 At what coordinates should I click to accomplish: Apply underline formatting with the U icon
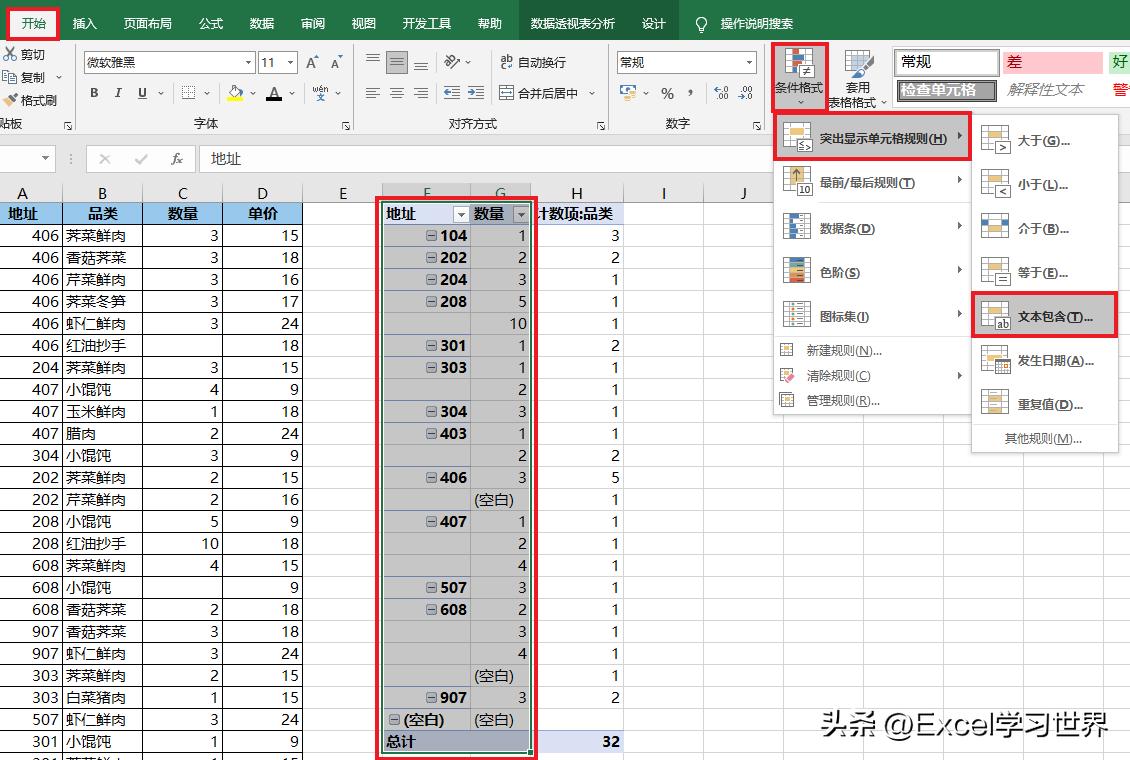point(142,93)
